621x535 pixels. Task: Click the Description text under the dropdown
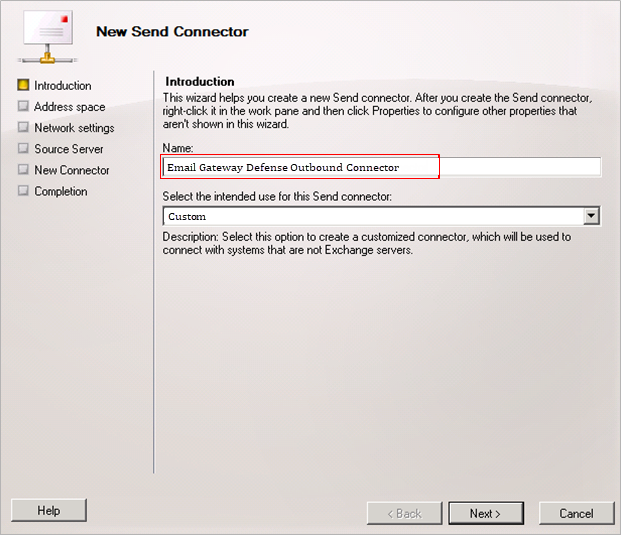367,243
